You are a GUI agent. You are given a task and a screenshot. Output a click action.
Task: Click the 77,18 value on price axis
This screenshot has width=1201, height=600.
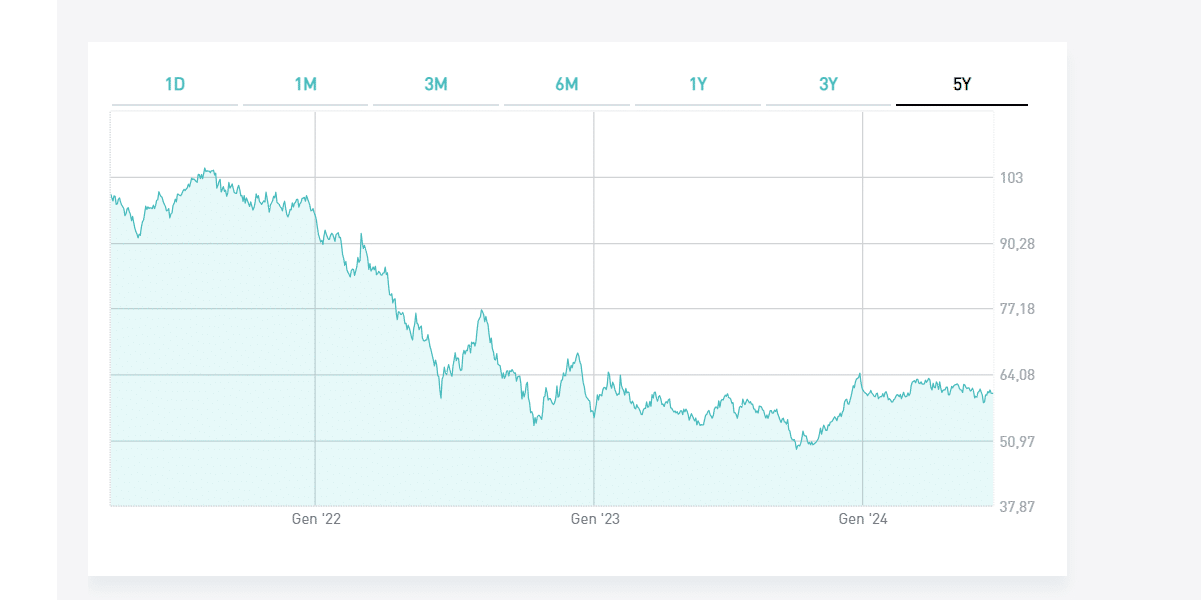1017,309
